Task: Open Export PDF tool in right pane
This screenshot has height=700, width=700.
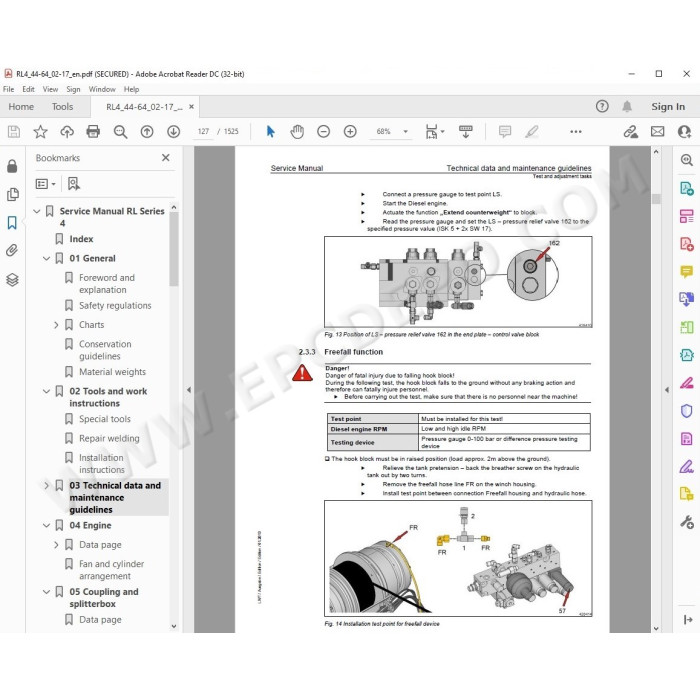Action: click(687, 188)
